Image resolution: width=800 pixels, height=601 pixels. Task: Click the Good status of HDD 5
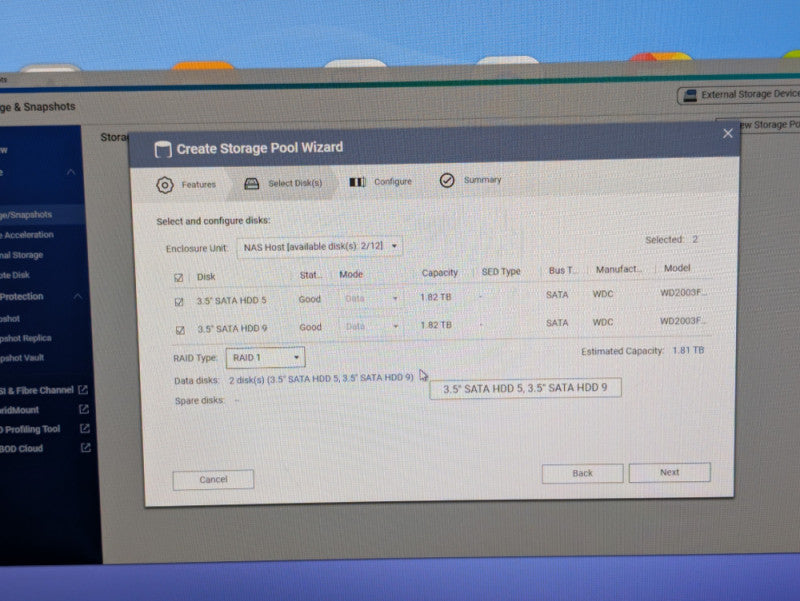click(x=310, y=299)
